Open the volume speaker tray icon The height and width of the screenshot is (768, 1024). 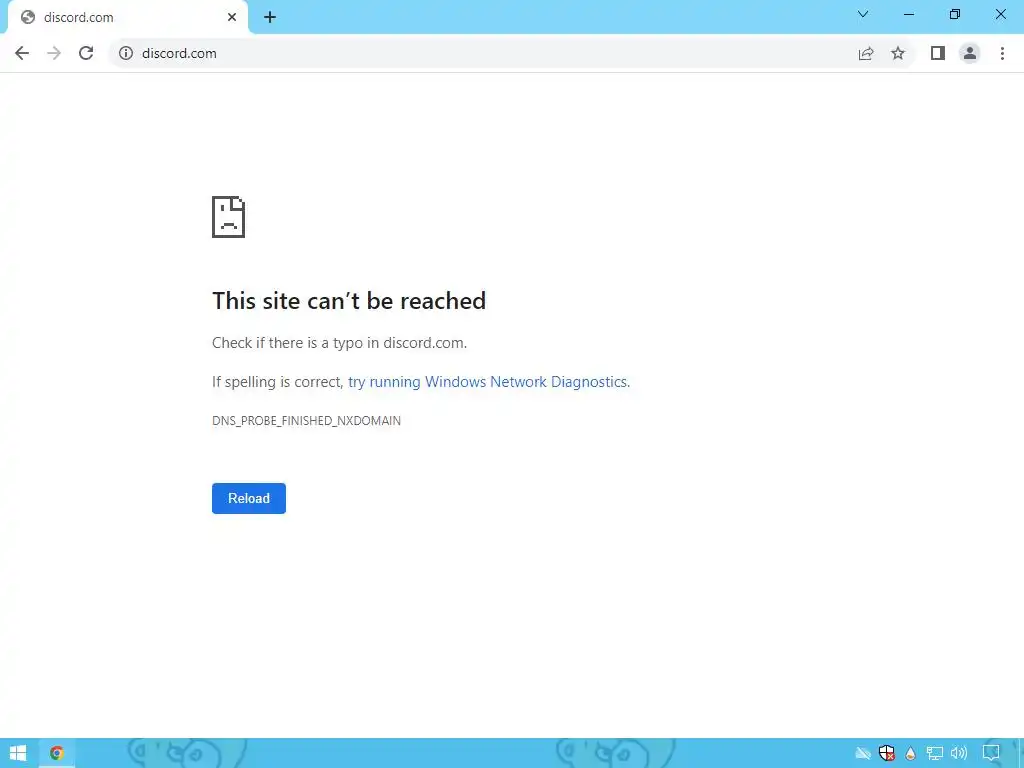959,754
